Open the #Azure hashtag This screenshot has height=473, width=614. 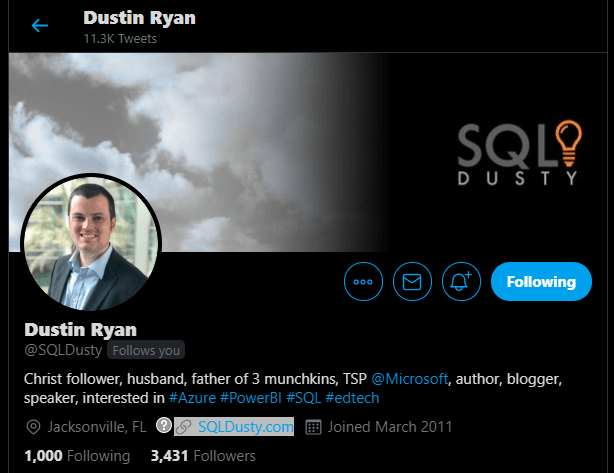click(x=192, y=398)
